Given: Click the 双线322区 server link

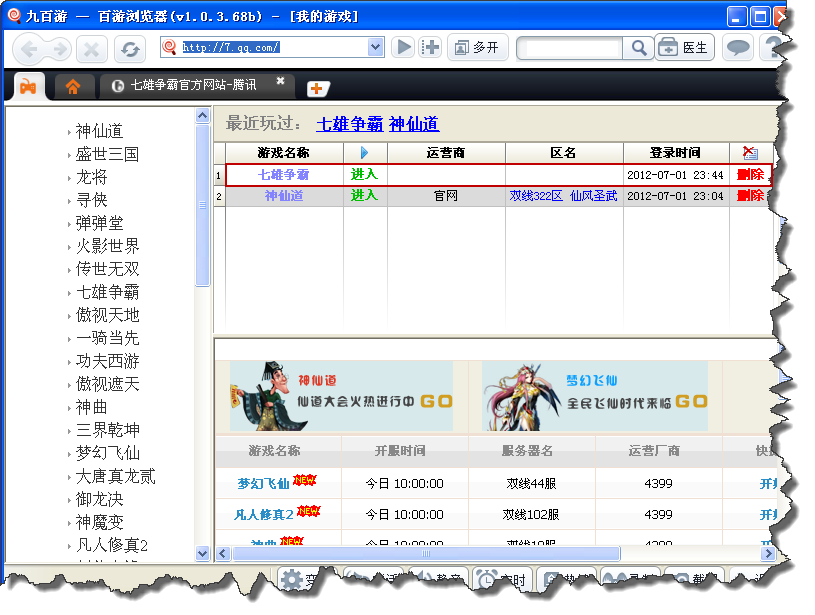Looking at the screenshot, I should coord(536,196).
